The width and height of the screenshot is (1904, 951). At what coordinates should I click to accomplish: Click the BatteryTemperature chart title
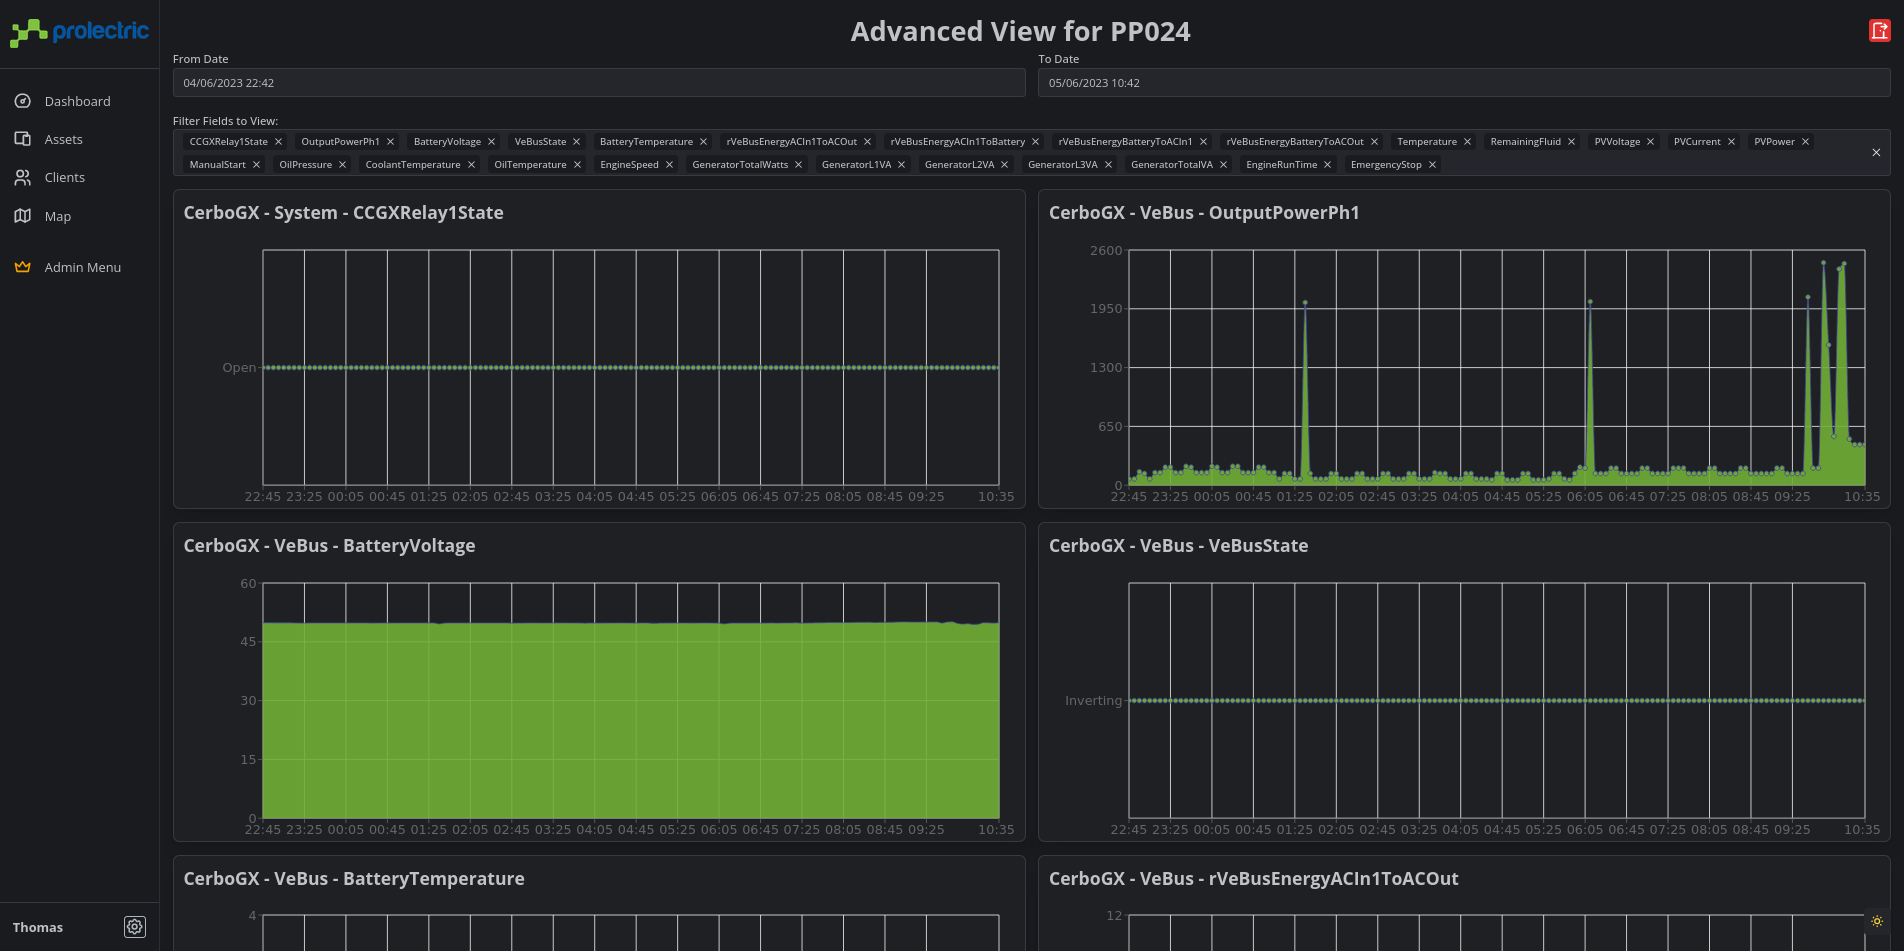354,879
